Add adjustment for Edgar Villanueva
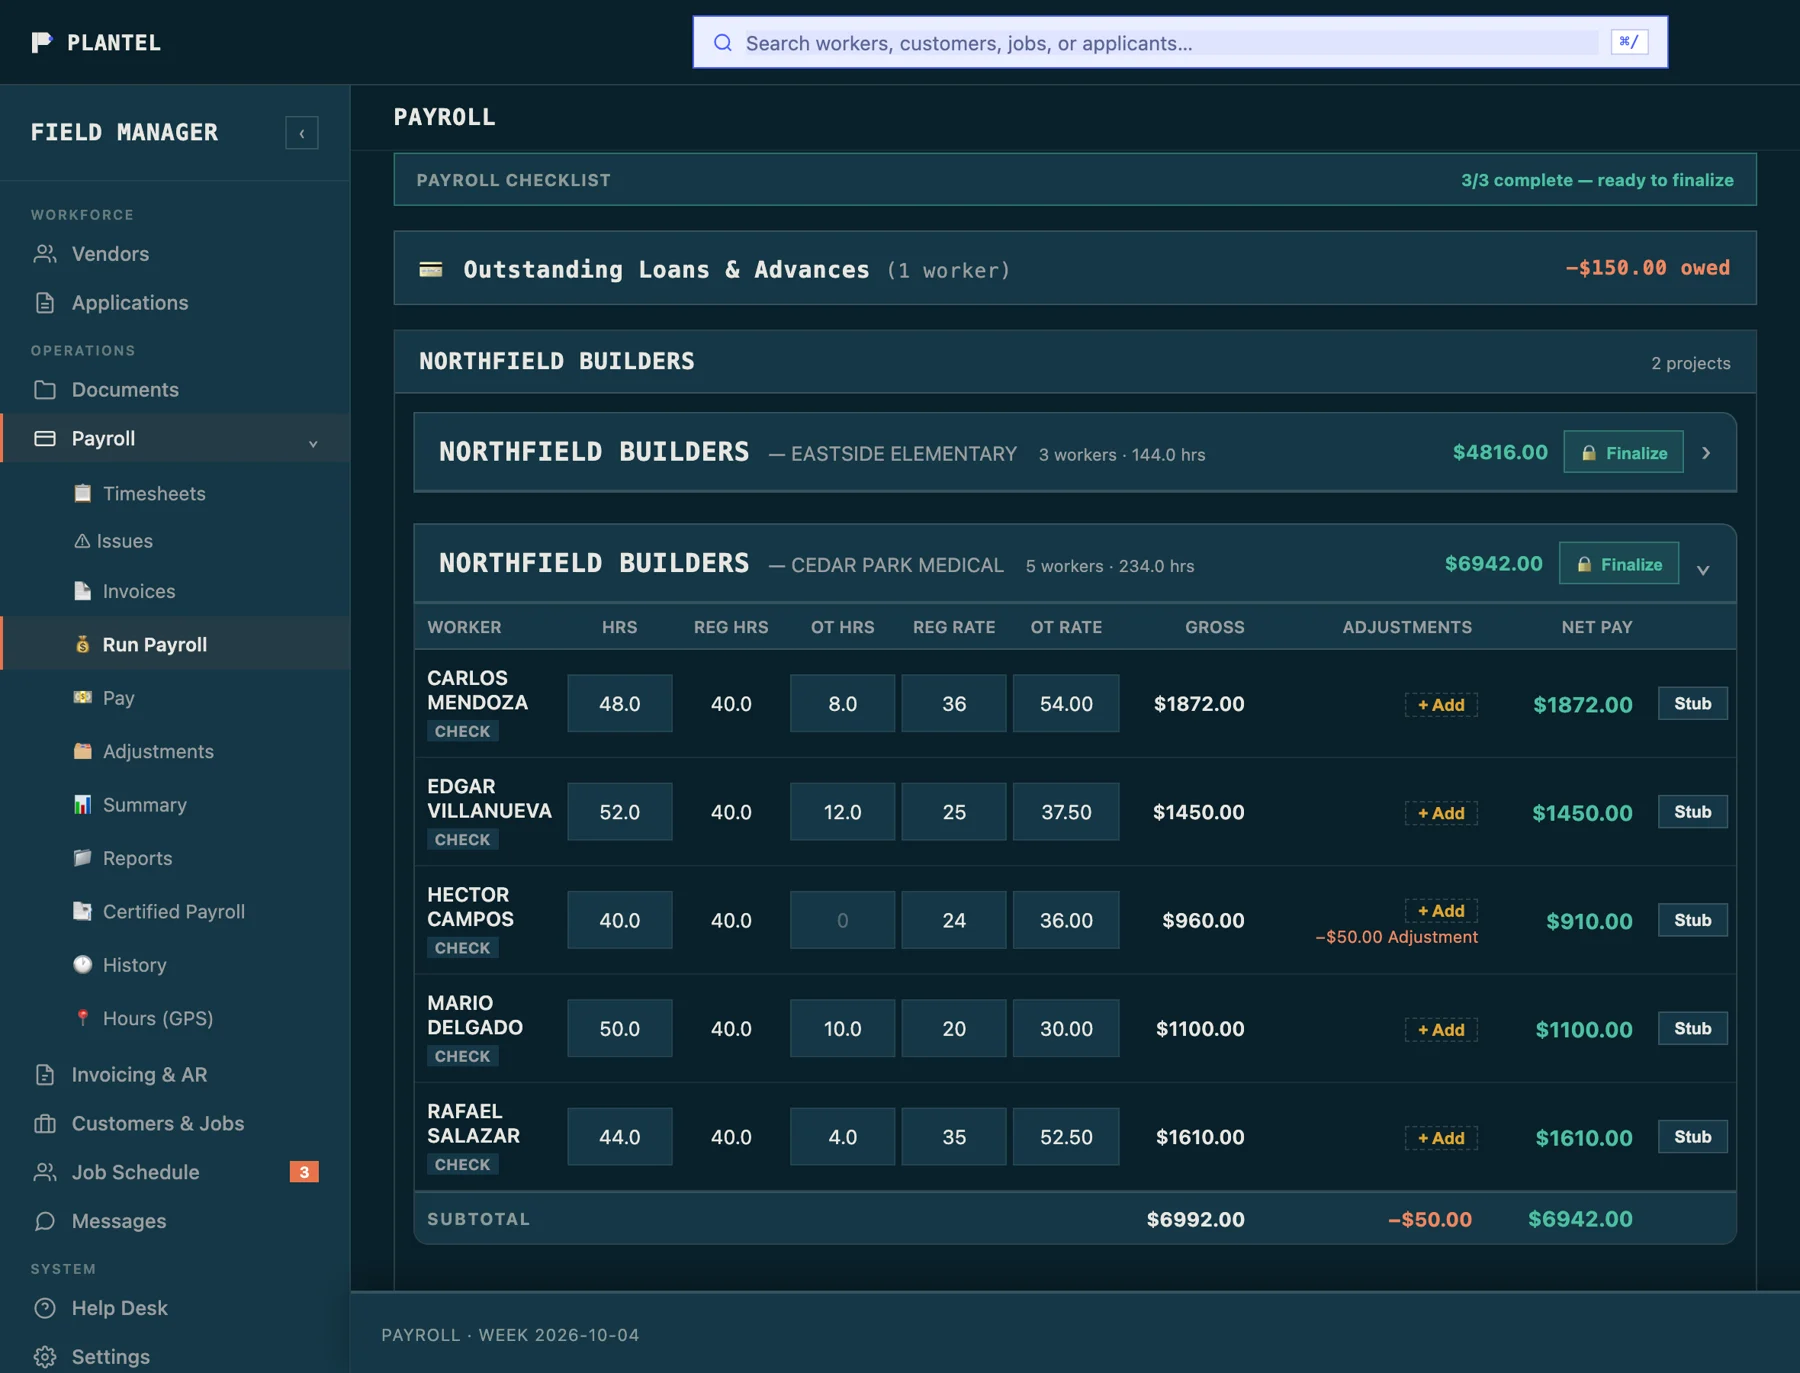Screen dimensions: 1800x1373 click(x=1441, y=813)
